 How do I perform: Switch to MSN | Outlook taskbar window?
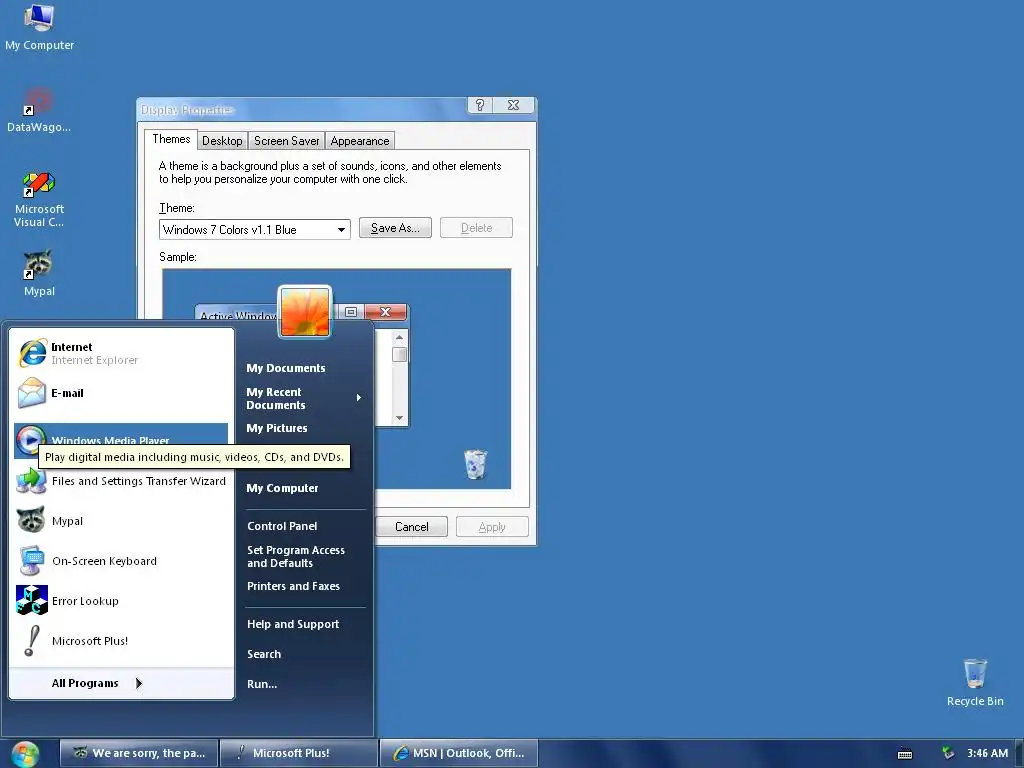[x=459, y=754]
